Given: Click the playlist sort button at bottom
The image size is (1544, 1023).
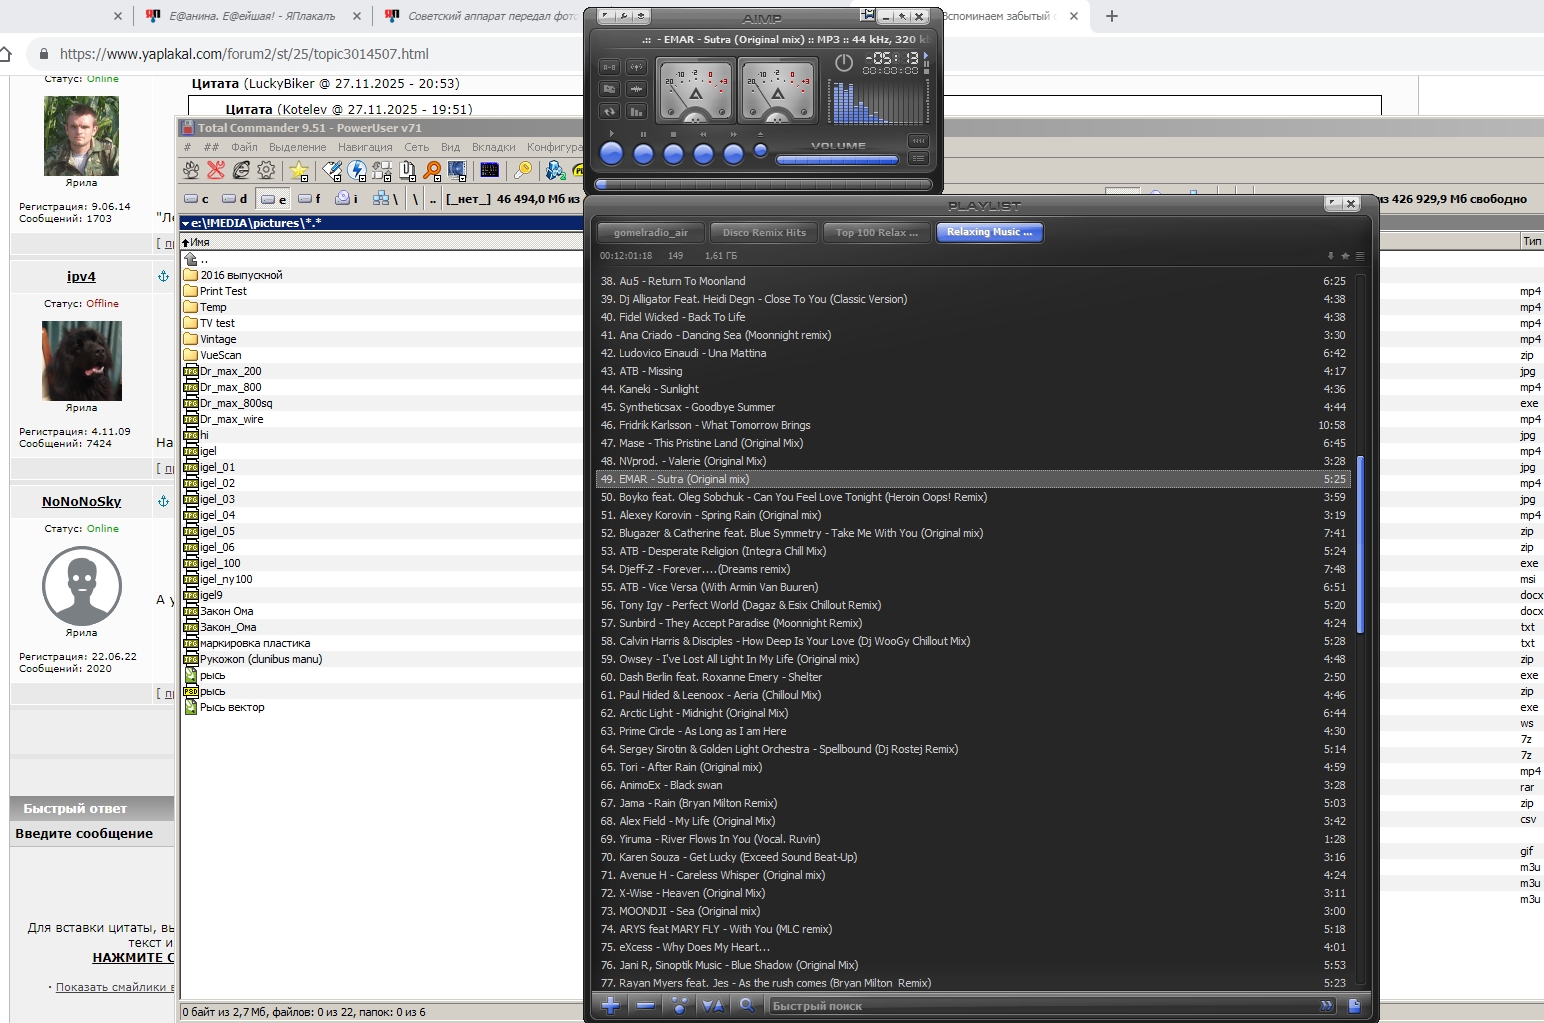Looking at the screenshot, I should pyautogui.click(x=713, y=1005).
